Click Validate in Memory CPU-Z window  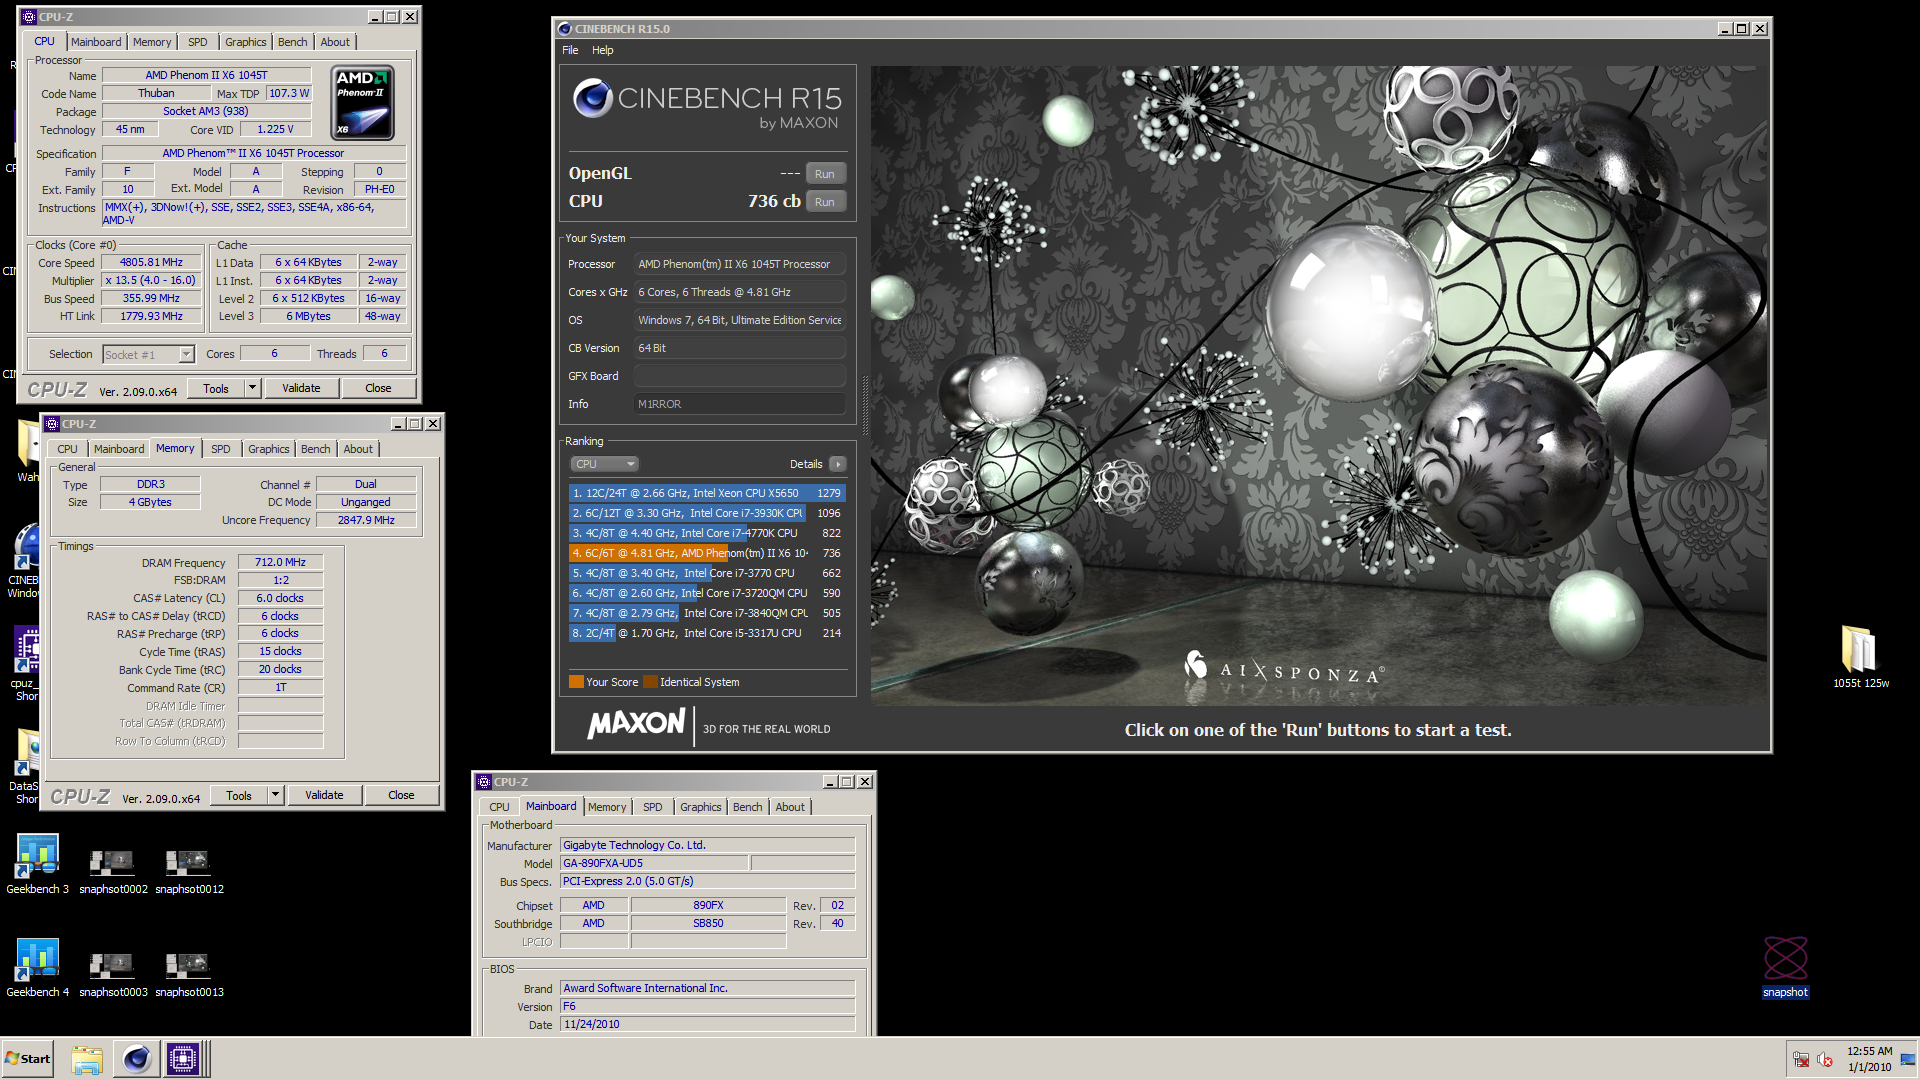tap(324, 795)
